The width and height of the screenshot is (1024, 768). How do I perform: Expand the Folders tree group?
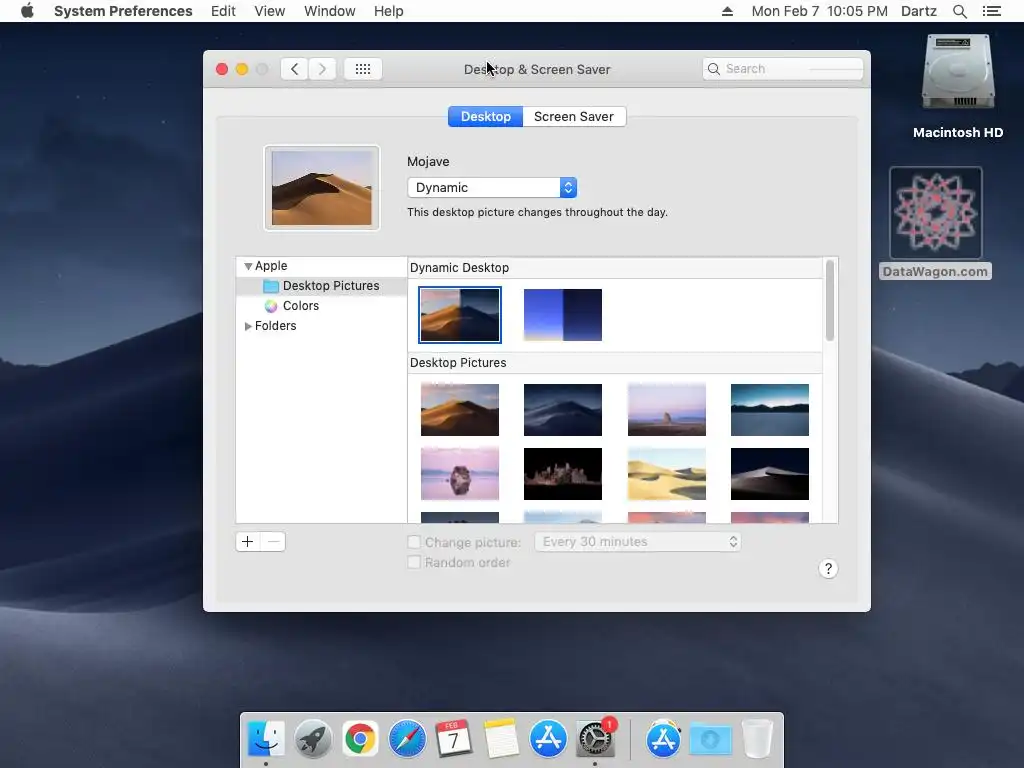(248, 326)
